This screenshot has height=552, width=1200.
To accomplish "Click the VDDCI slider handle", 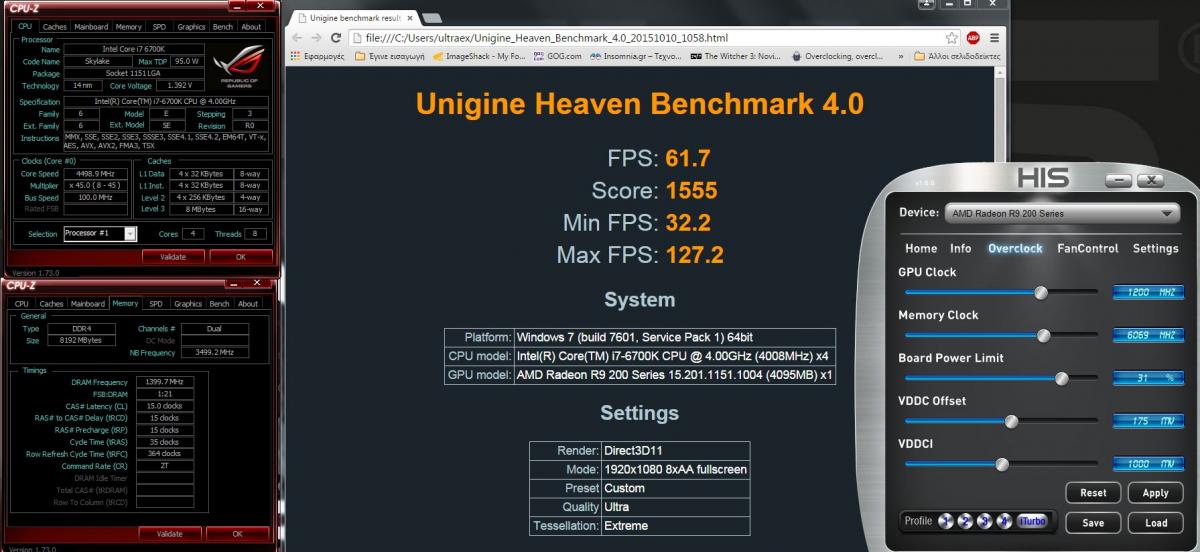I will [x=1002, y=464].
